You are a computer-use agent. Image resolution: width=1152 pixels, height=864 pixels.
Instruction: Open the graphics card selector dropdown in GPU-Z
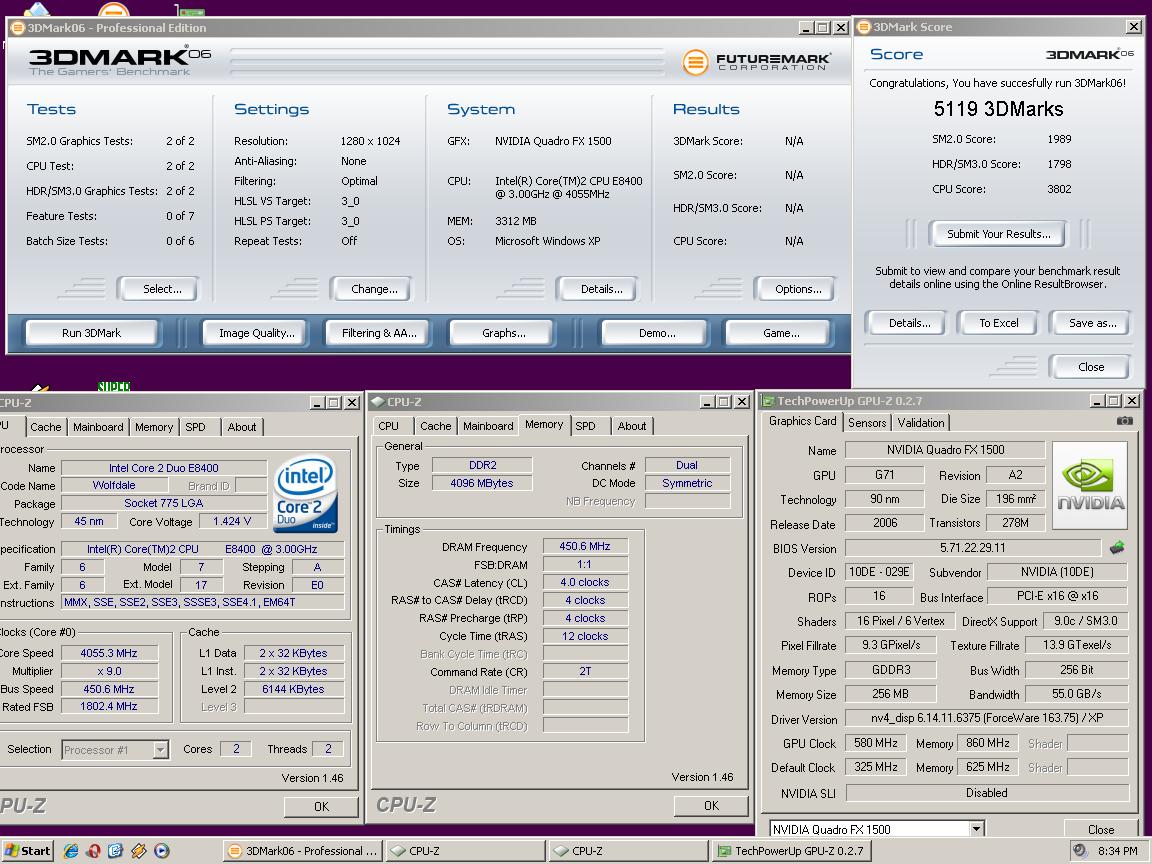pos(976,829)
